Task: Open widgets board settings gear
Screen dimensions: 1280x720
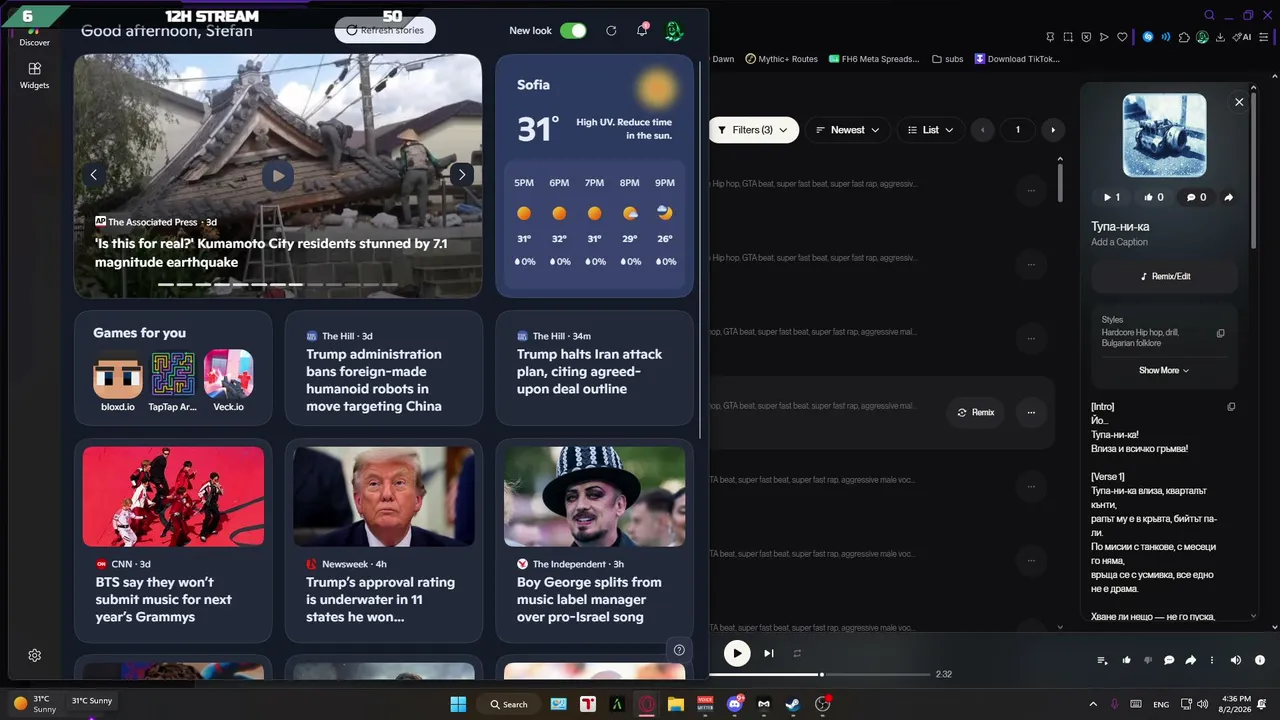Action: (34, 655)
